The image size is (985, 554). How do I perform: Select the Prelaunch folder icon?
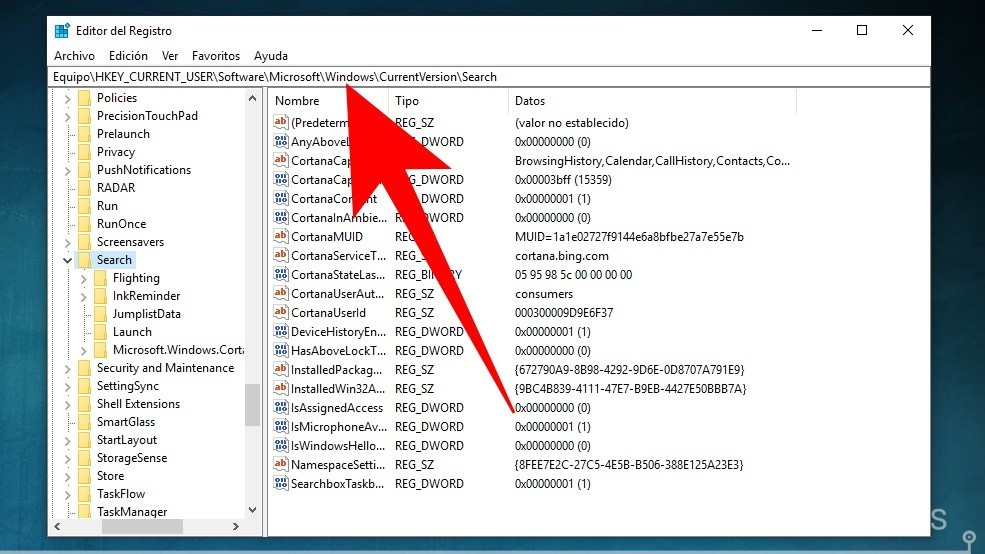click(x=84, y=134)
